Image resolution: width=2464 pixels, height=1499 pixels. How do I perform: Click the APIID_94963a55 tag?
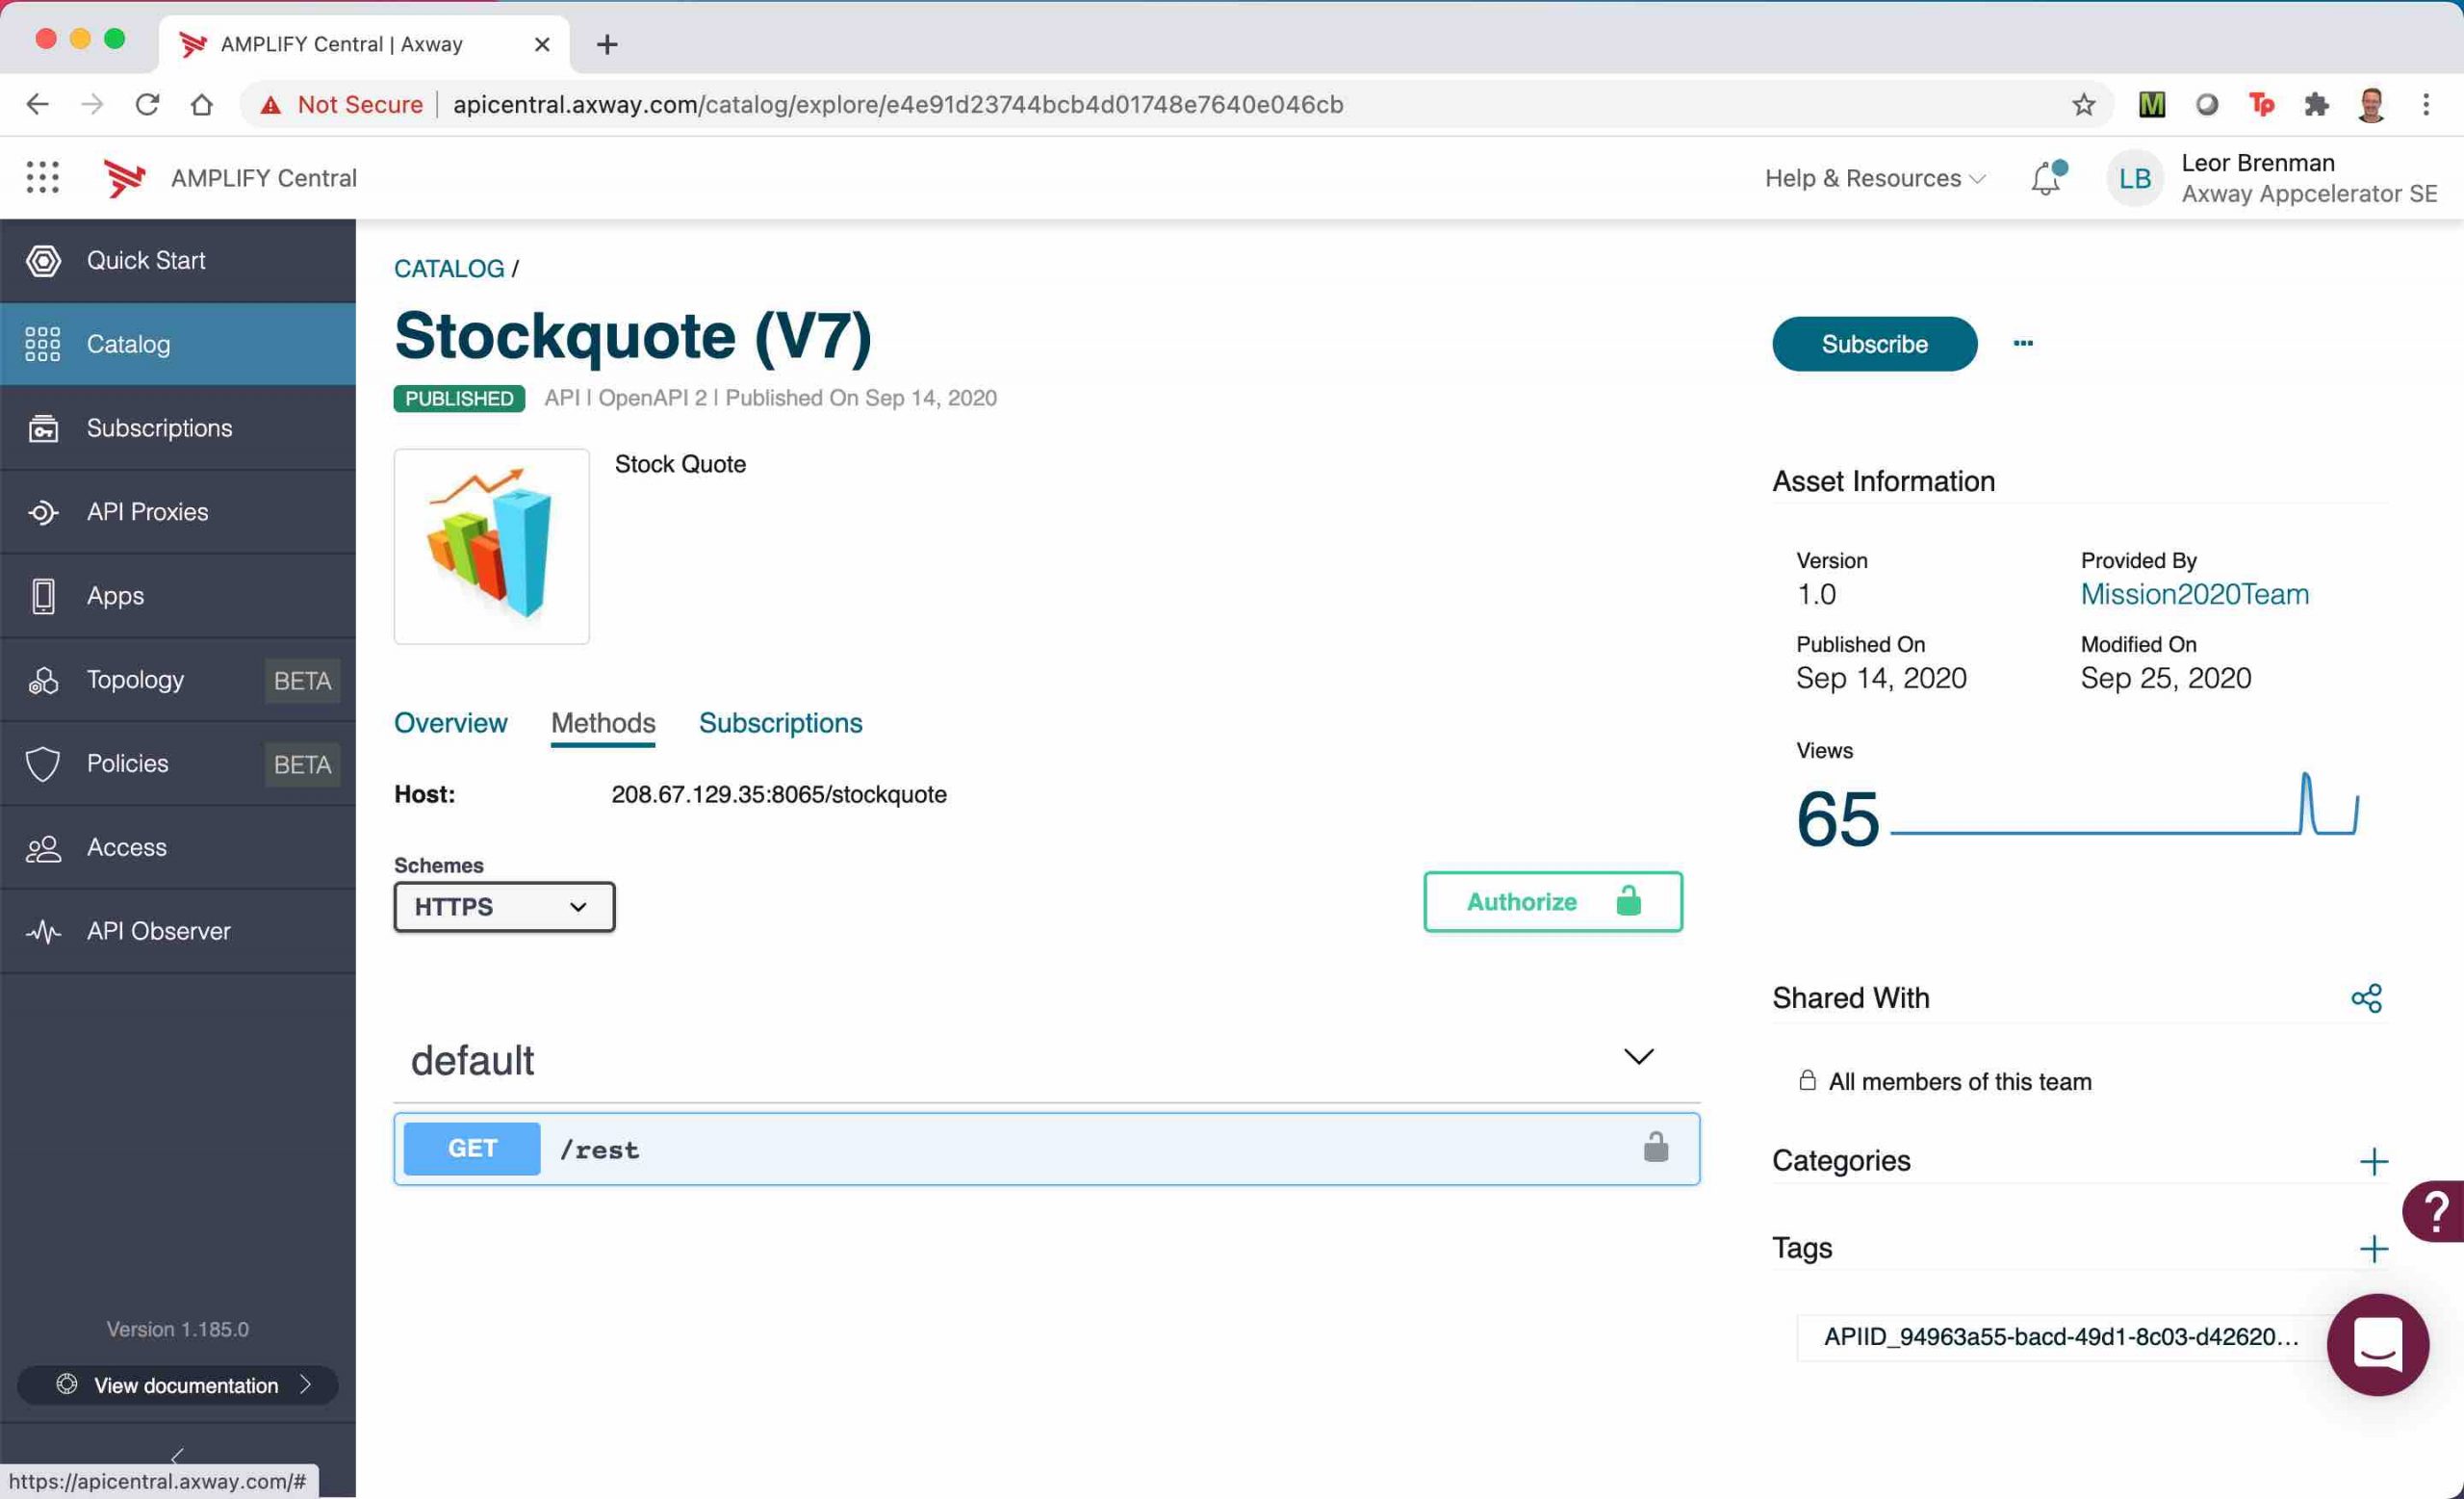(2061, 1337)
